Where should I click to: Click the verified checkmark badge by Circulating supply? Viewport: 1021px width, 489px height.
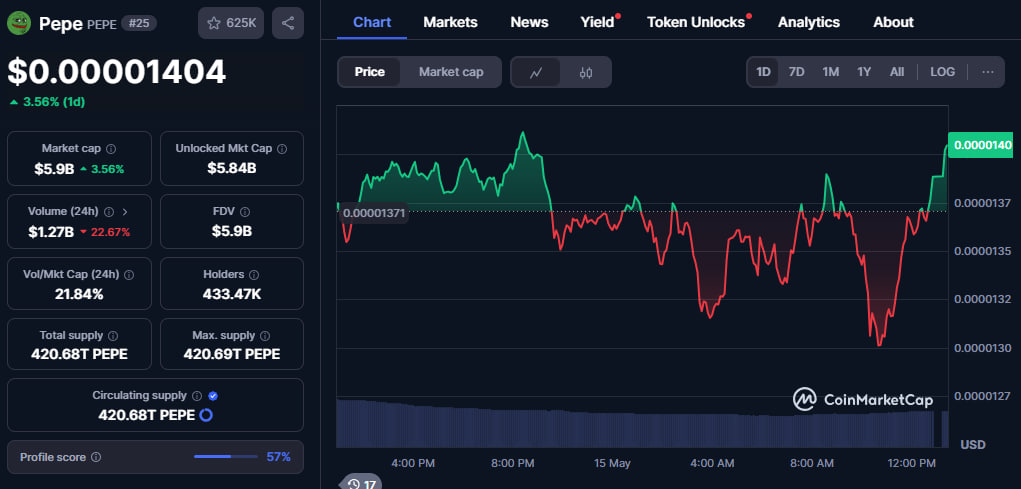[213, 396]
